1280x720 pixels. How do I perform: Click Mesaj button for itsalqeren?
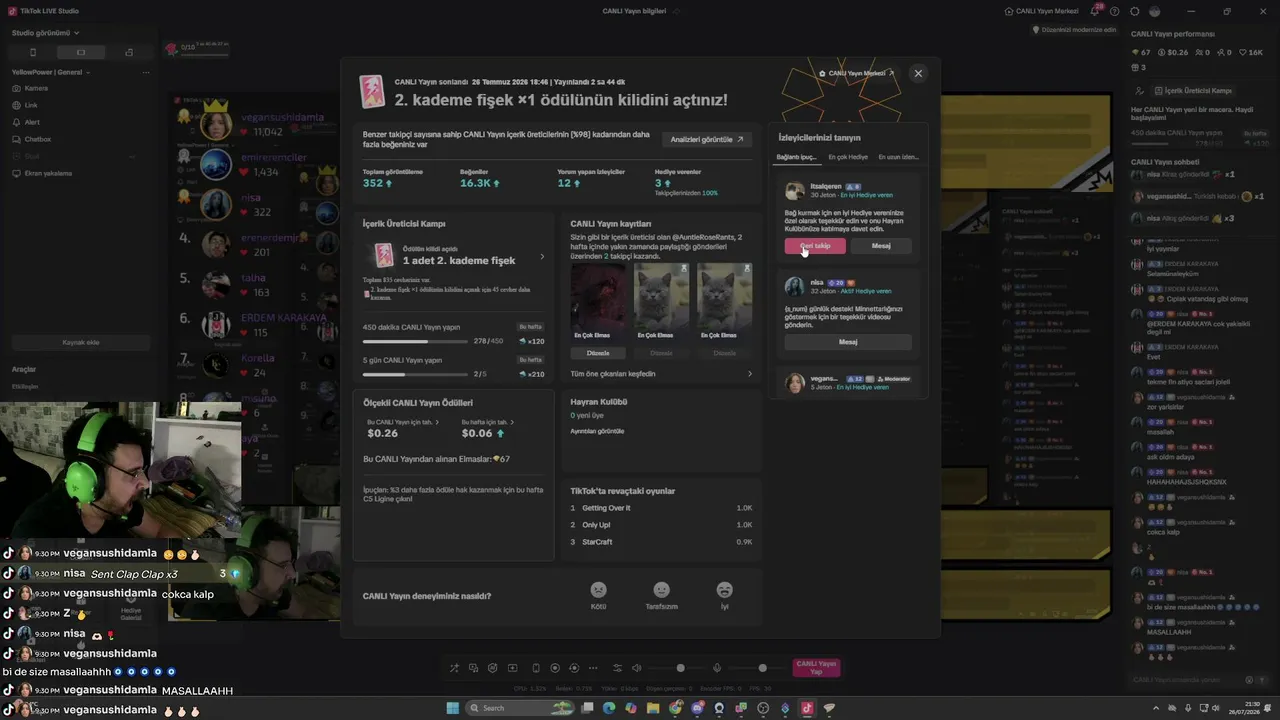click(x=881, y=246)
